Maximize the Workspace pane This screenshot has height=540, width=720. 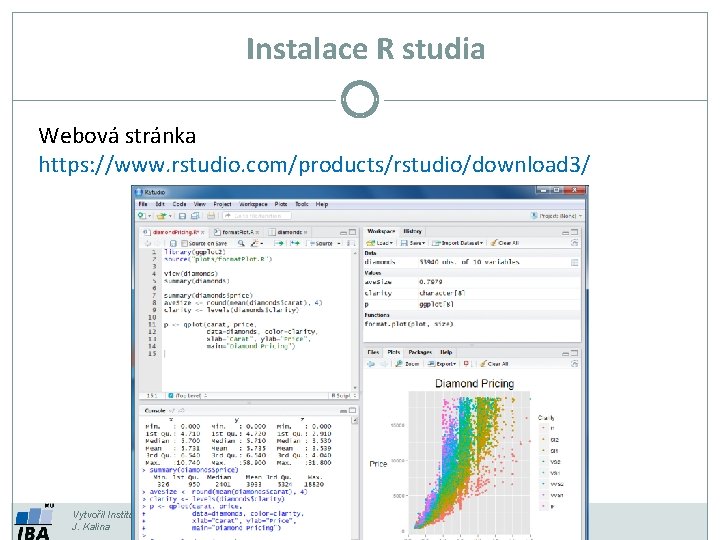point(574,232)
